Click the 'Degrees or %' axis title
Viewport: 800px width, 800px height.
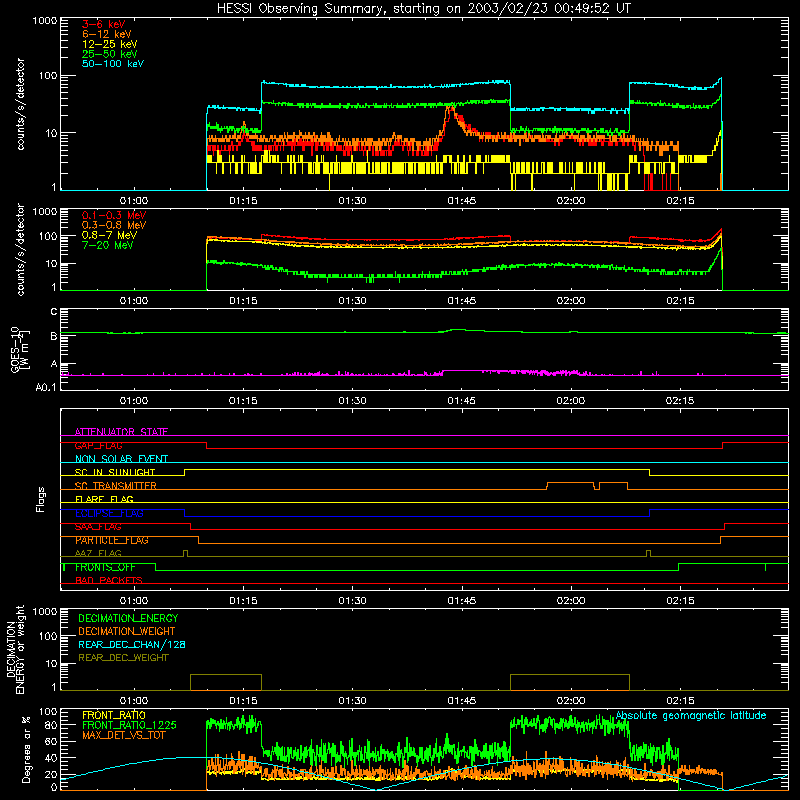point(26,749)
